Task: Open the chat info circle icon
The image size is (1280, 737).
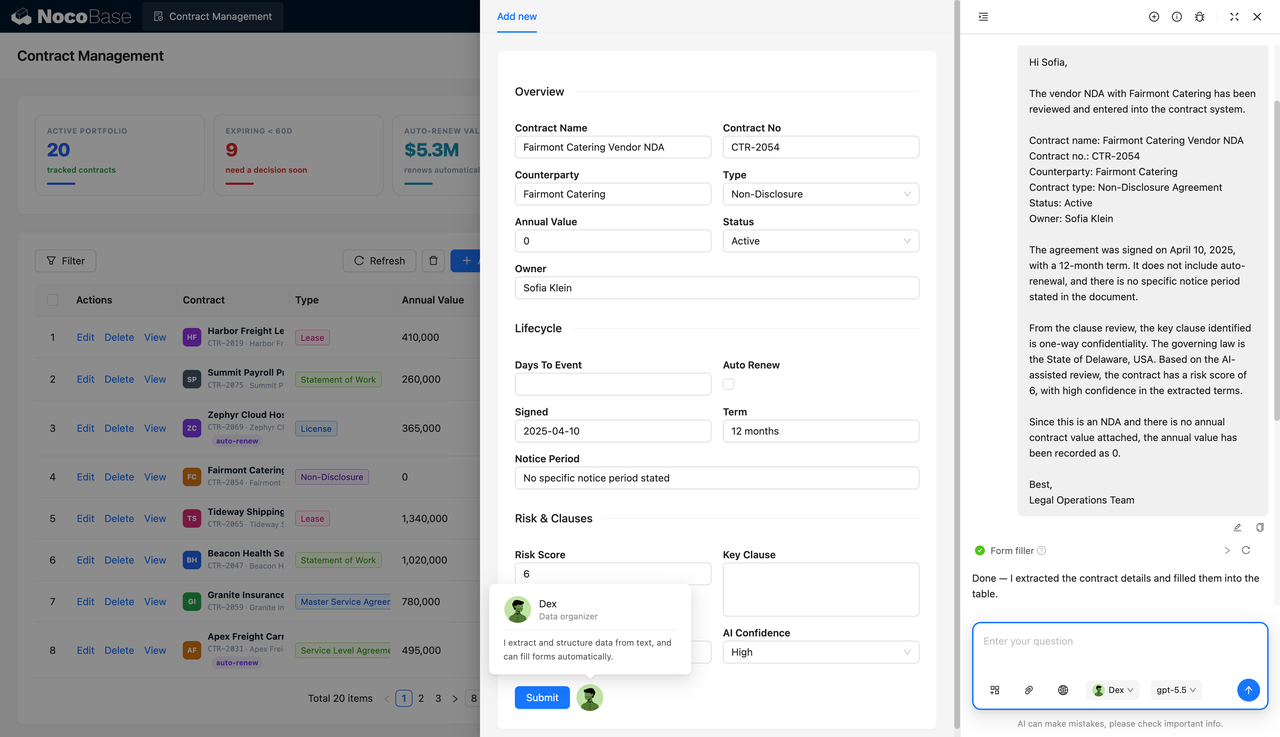Action: [1177, 17]
